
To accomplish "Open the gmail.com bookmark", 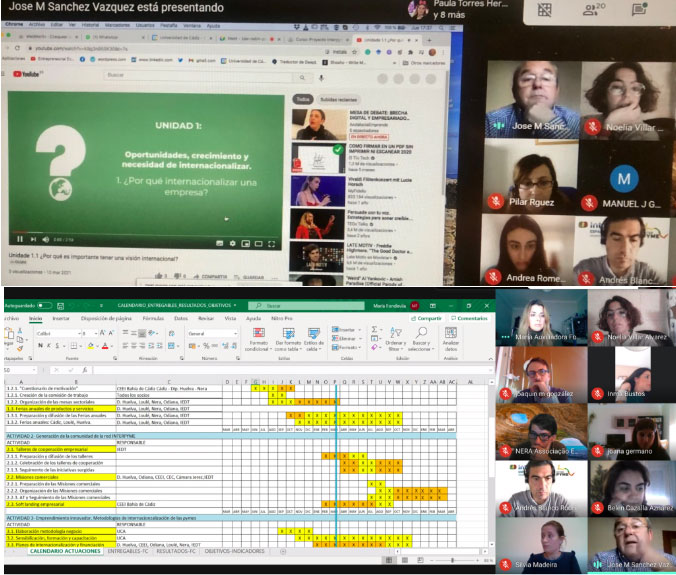I will click(202, 60).
